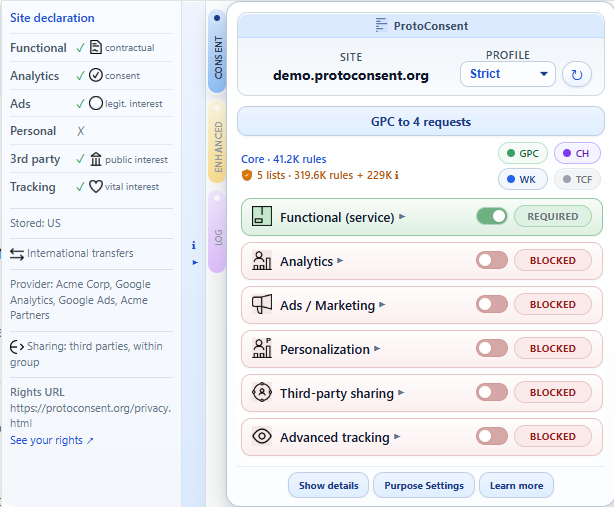Click the BLOCKED badge on Advanced tracking
The width and height of the screenshot is (614, 507).
point(553,436)
